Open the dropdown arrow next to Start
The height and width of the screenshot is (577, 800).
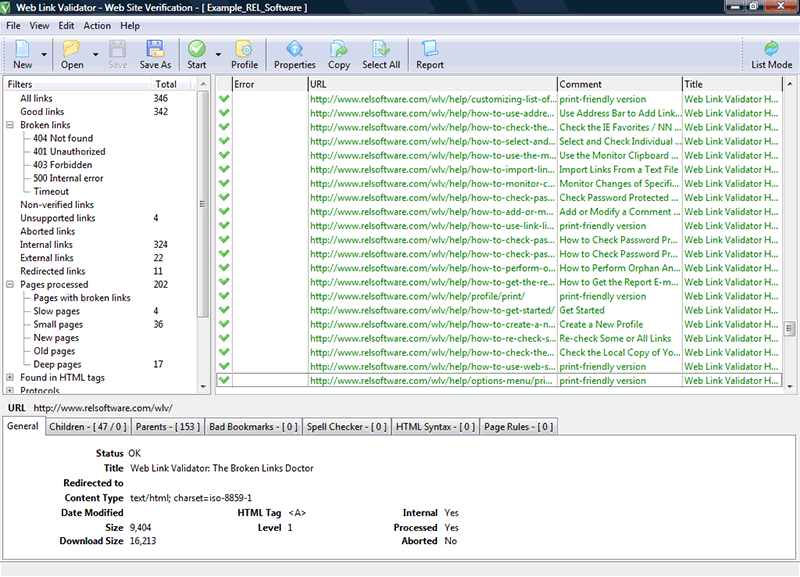(x=218, y=54)
